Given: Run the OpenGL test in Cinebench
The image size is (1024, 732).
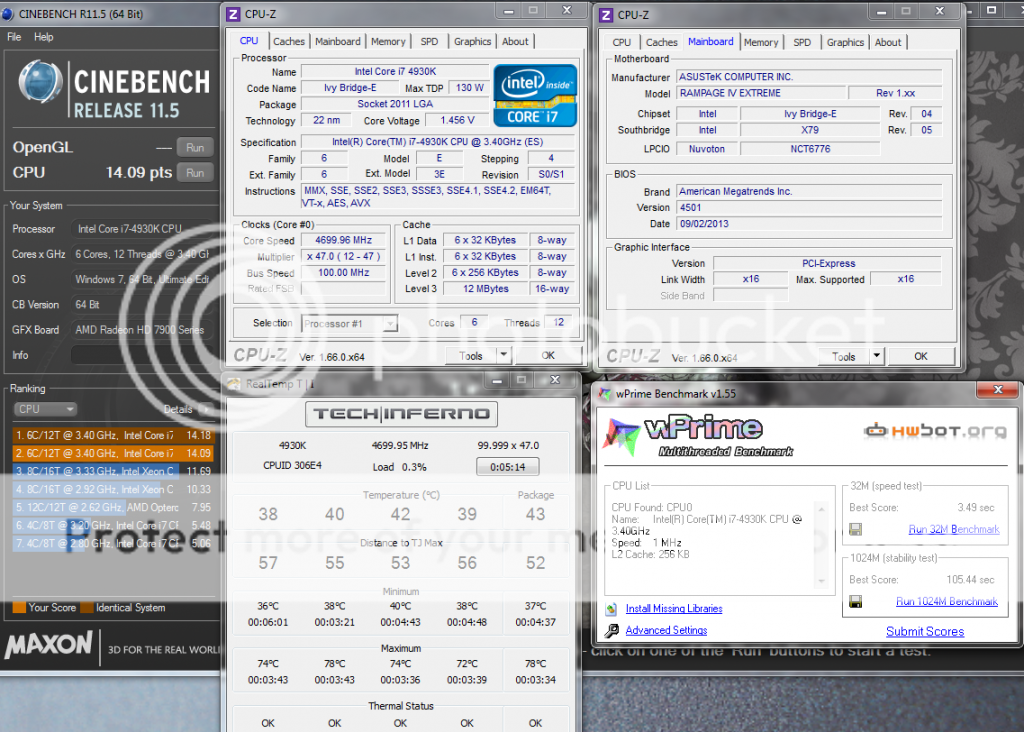Looking at the screenshot, I should (x=195, y=147).
